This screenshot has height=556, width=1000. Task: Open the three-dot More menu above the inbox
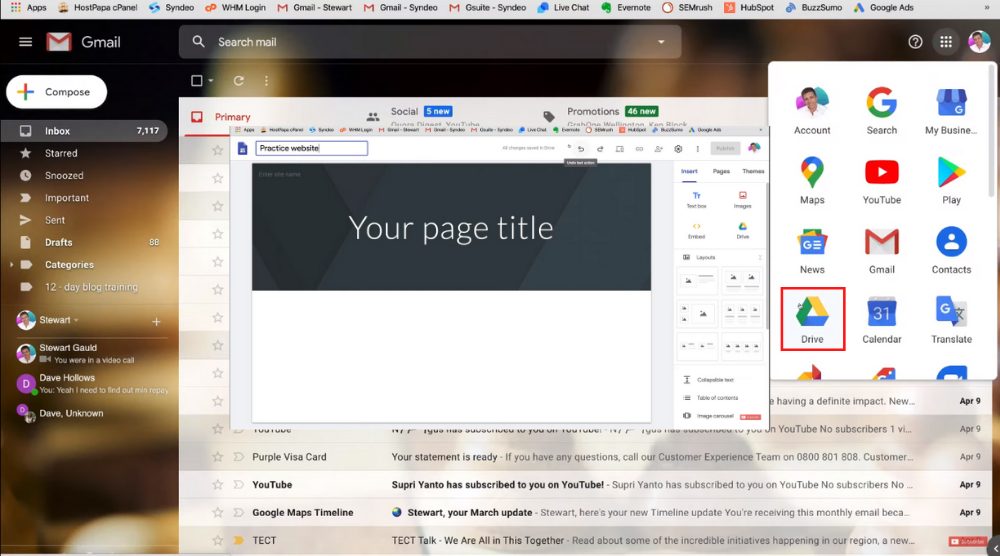click(x=266, y=81)
